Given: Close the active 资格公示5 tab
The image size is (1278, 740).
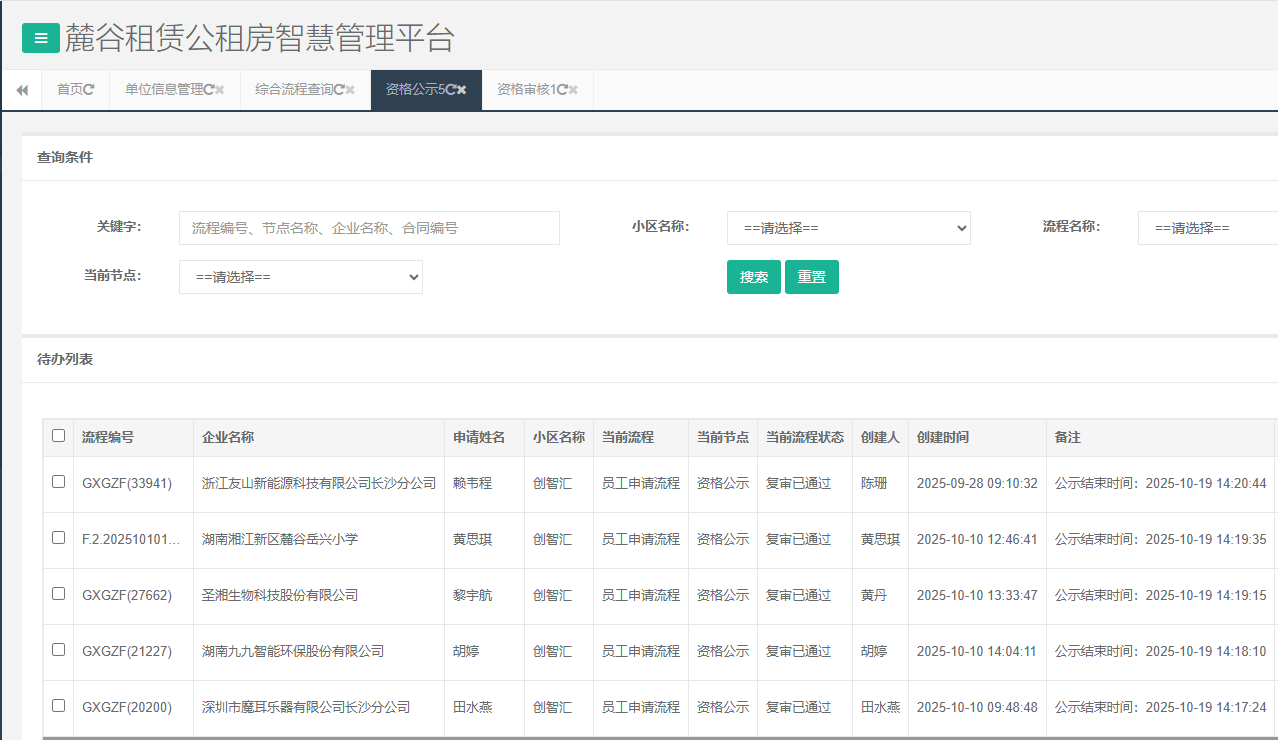Looking at the screenshot, I should (462, 90).
